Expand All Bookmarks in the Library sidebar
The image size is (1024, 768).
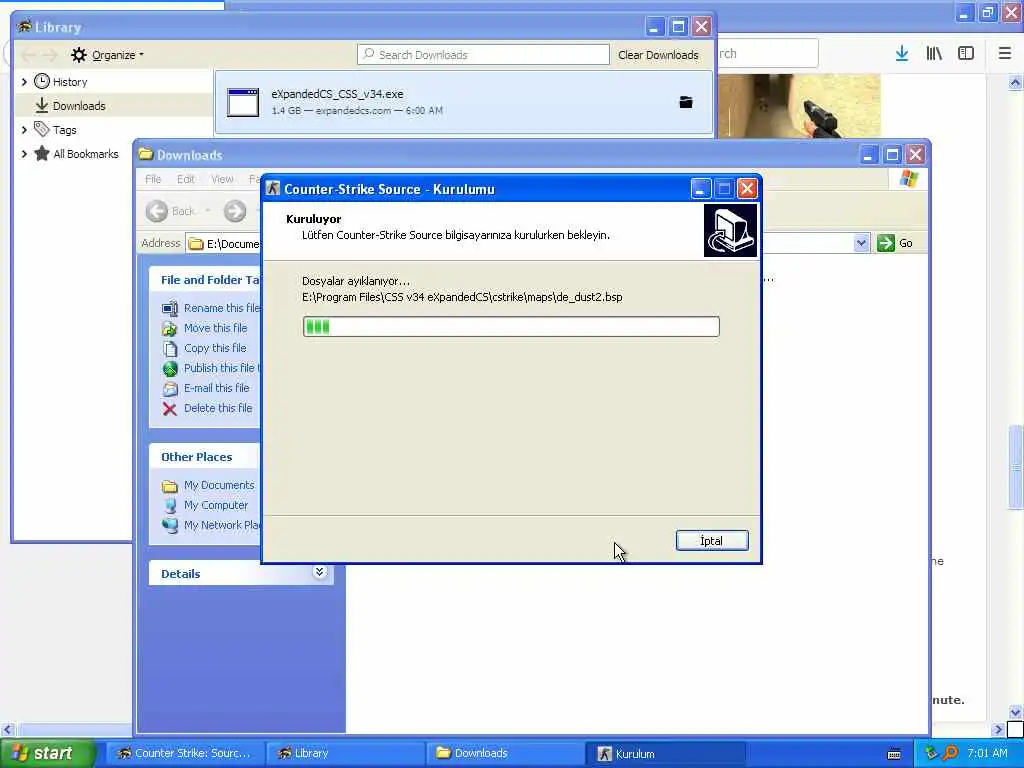24,154
